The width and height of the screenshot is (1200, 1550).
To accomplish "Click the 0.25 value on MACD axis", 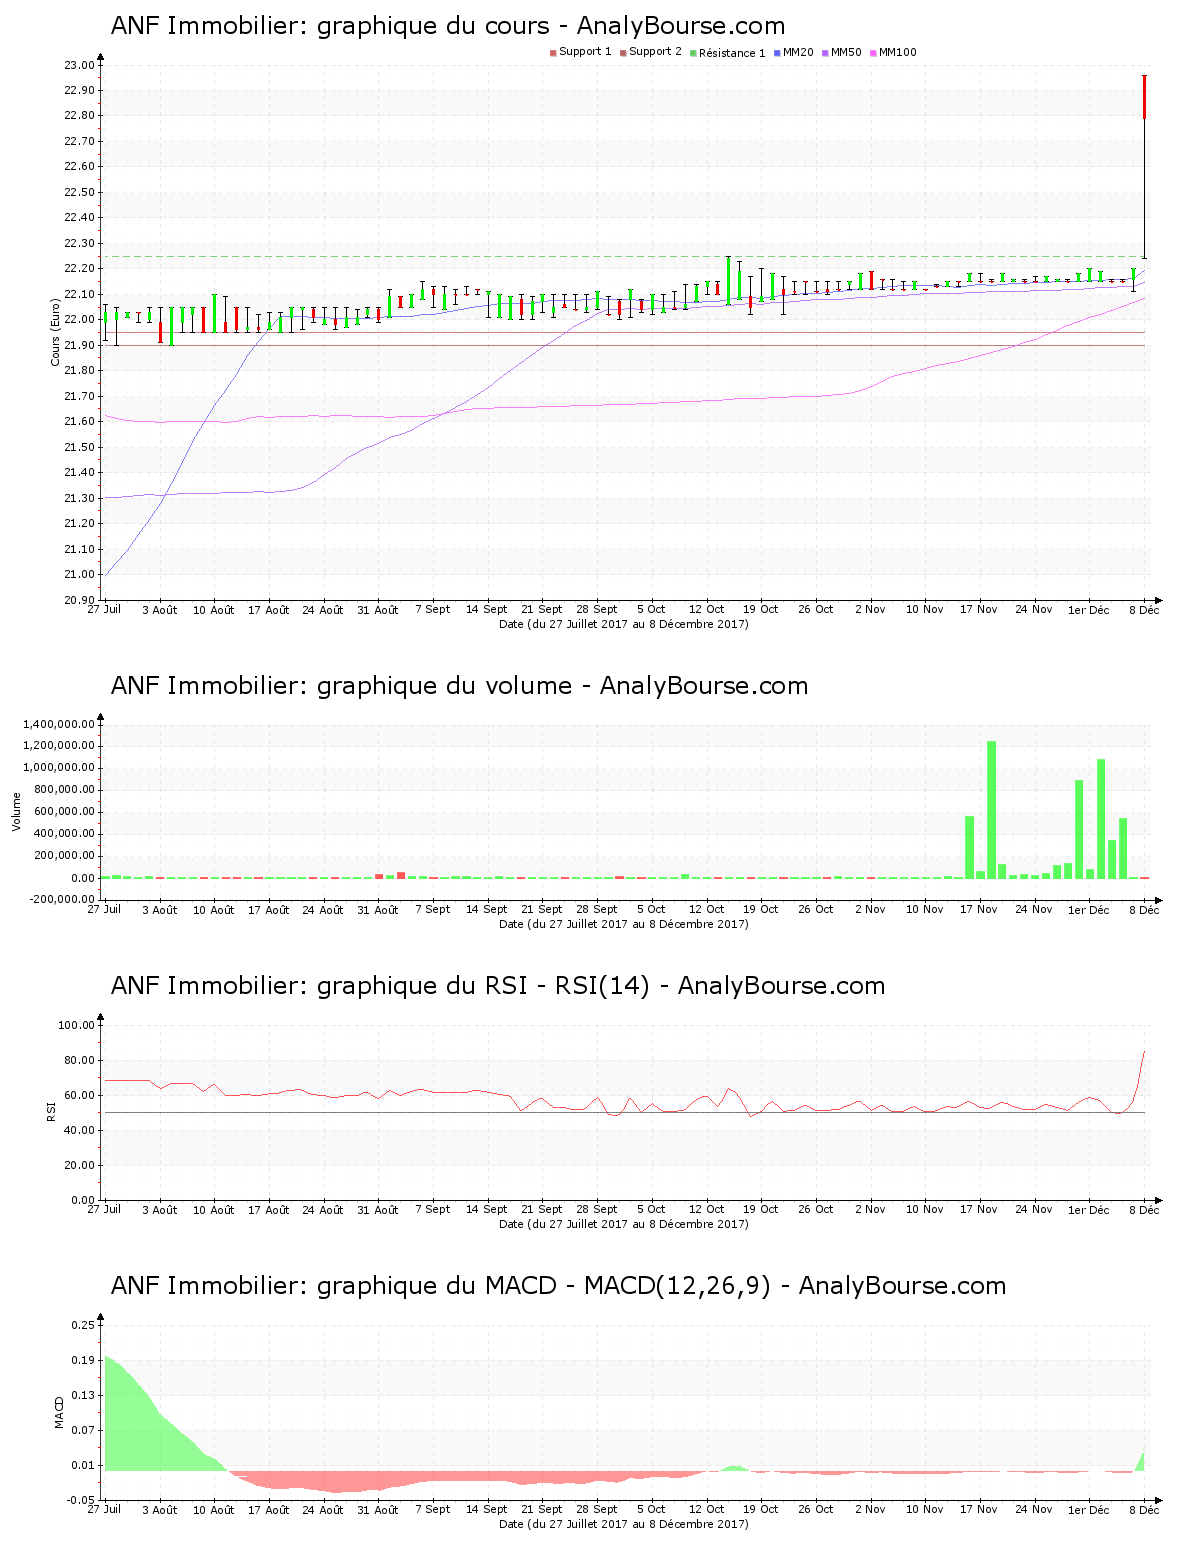I will (82, 1325).
